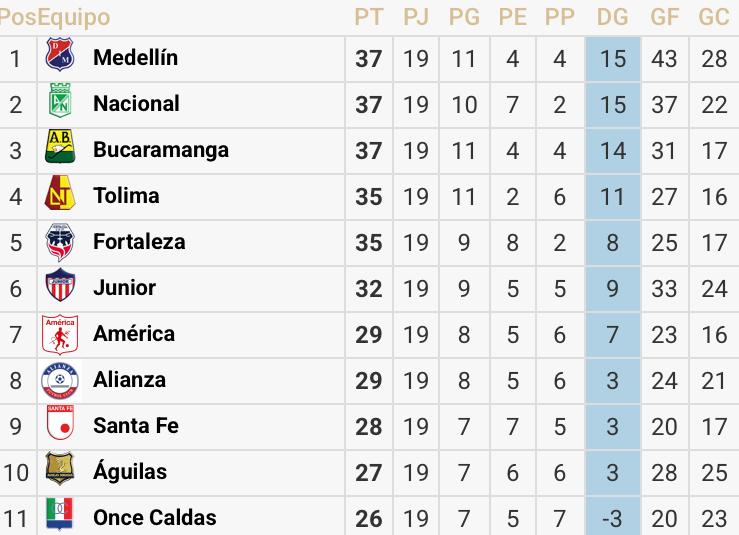The height and width of the screenshot is (535, 739).
Task: Click the Santa Fe team crest
Action: point(60,426)
